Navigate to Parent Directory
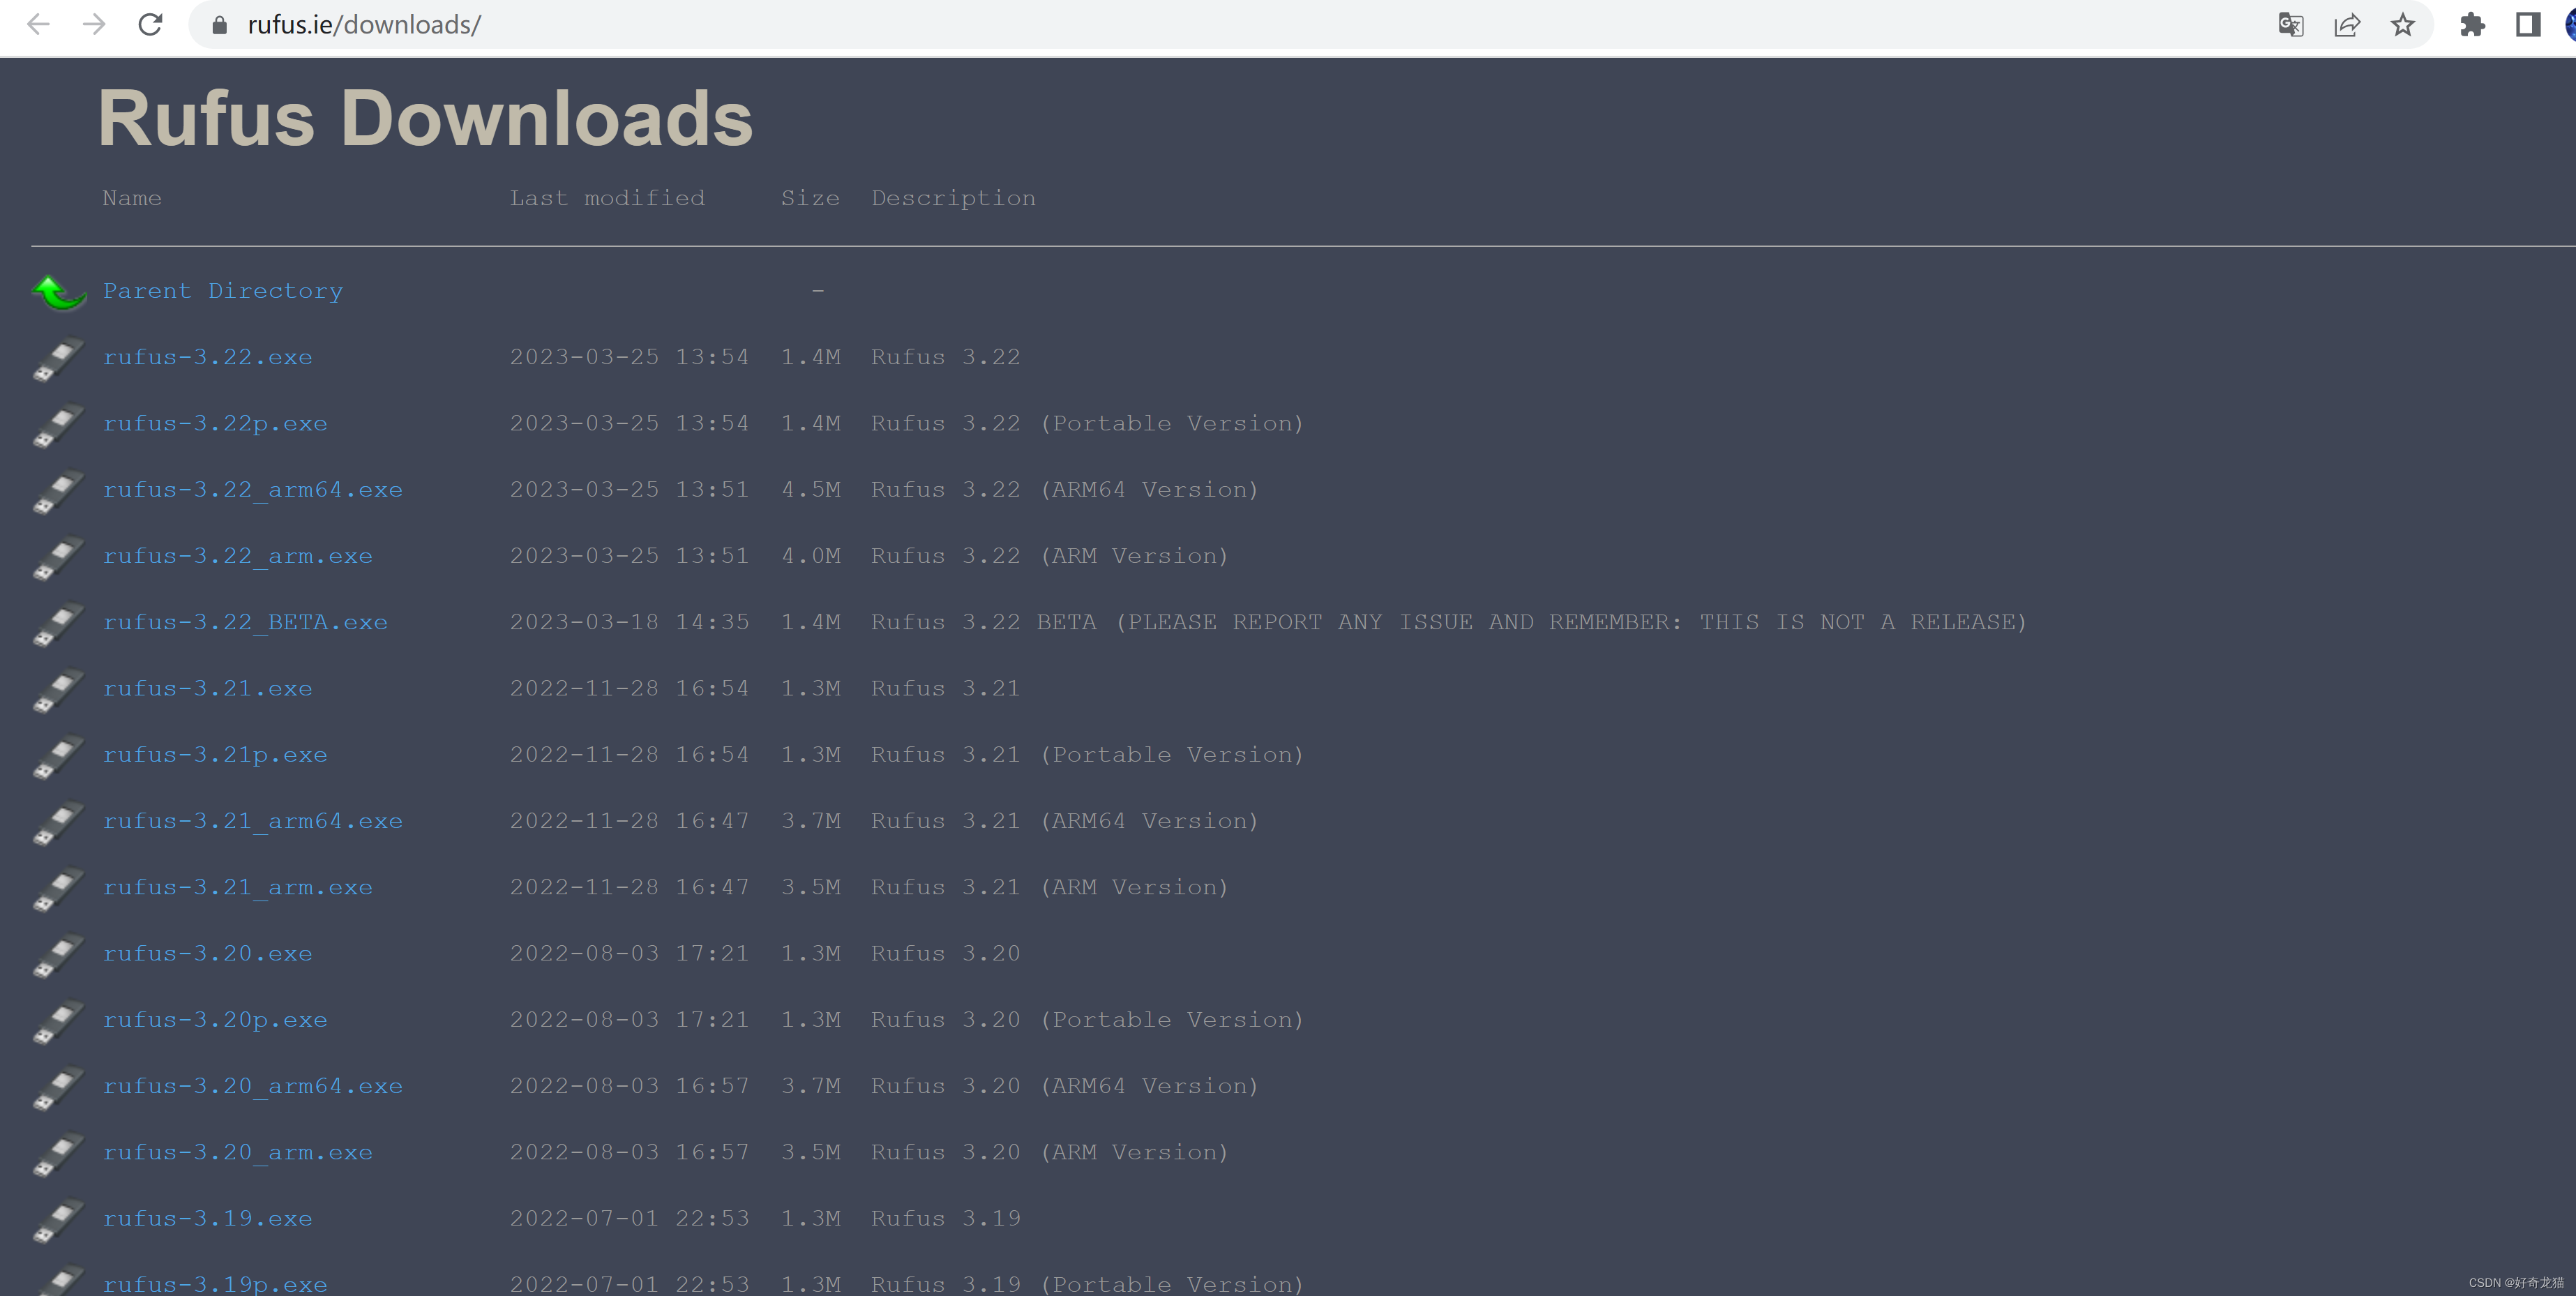The height and width of the screenshot is (1296, 2576). coord(223,289)
